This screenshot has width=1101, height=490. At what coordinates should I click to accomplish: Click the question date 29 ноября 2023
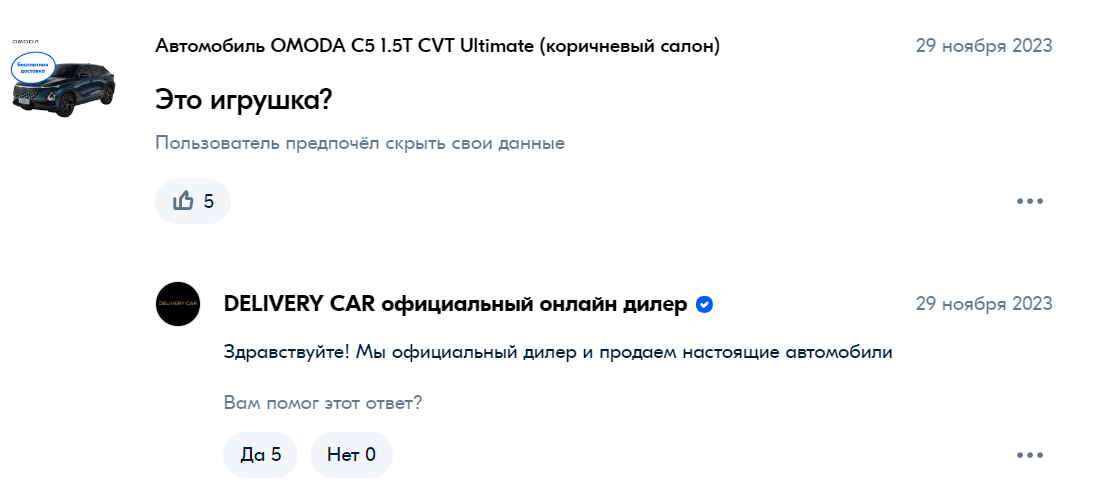(984, 46)
